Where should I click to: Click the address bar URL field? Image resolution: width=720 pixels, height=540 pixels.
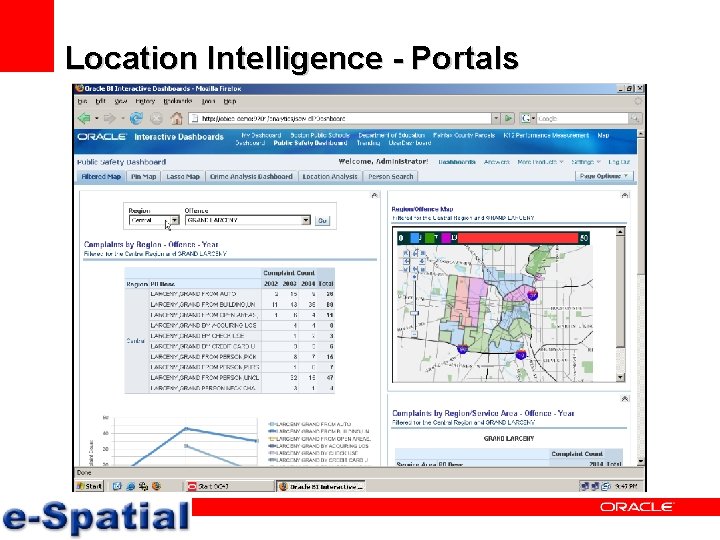click(x=340, y=118)
